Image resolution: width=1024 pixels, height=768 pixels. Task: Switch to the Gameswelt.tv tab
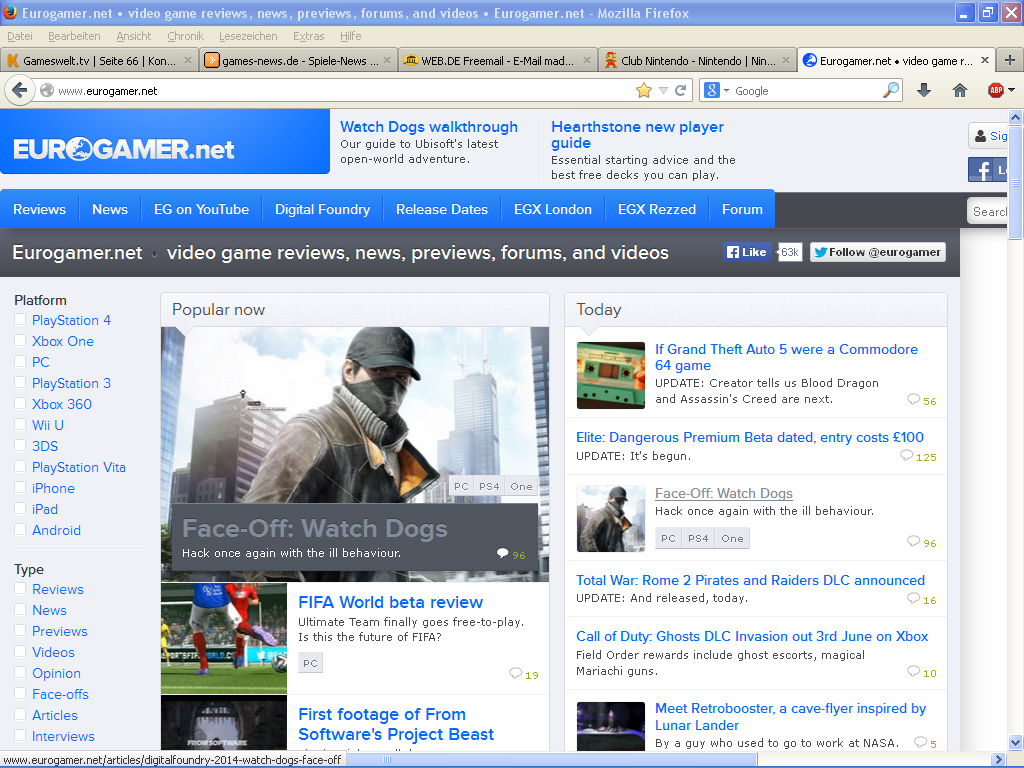(99, 61)
